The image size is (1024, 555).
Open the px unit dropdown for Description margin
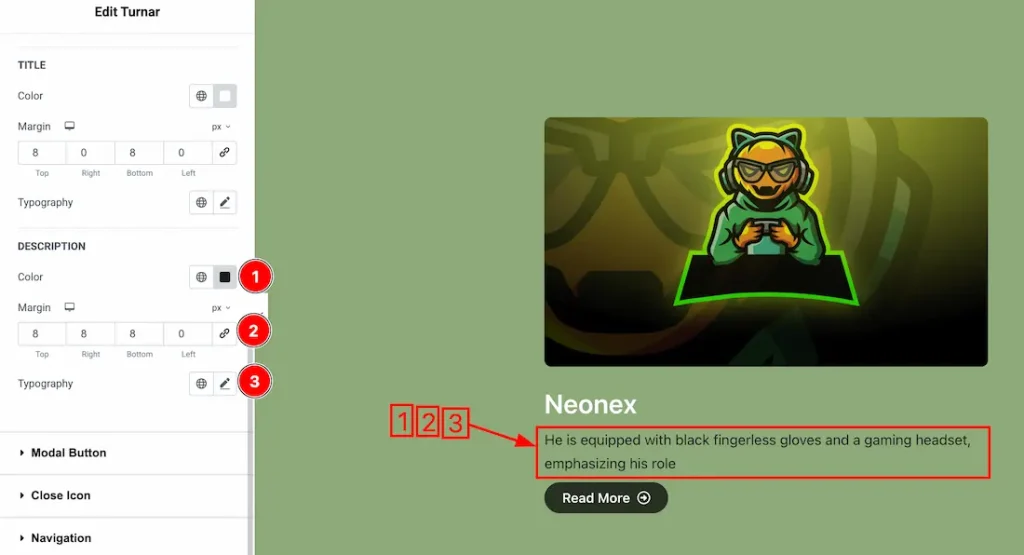click(221, 308)
